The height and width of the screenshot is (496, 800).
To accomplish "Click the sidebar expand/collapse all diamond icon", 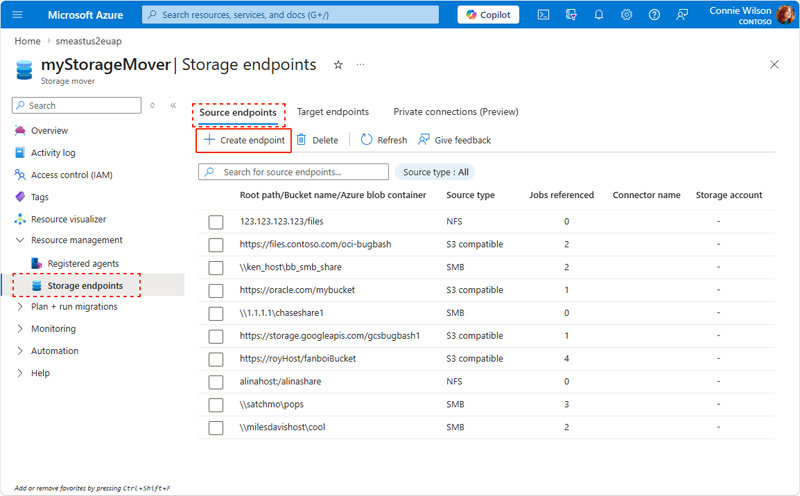I will click(x=152, y=105).
